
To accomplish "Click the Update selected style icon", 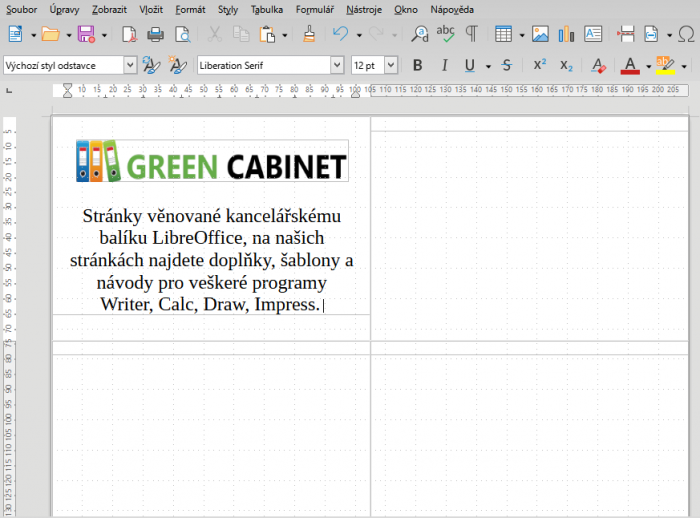I will (151, 66).
